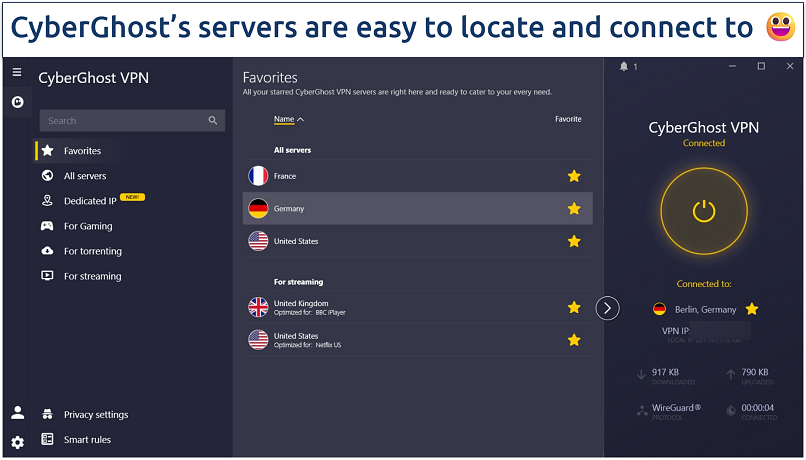This screenshot has width=806, height=460.
Task: Open the account profile icon
Action: click(17, 413)
